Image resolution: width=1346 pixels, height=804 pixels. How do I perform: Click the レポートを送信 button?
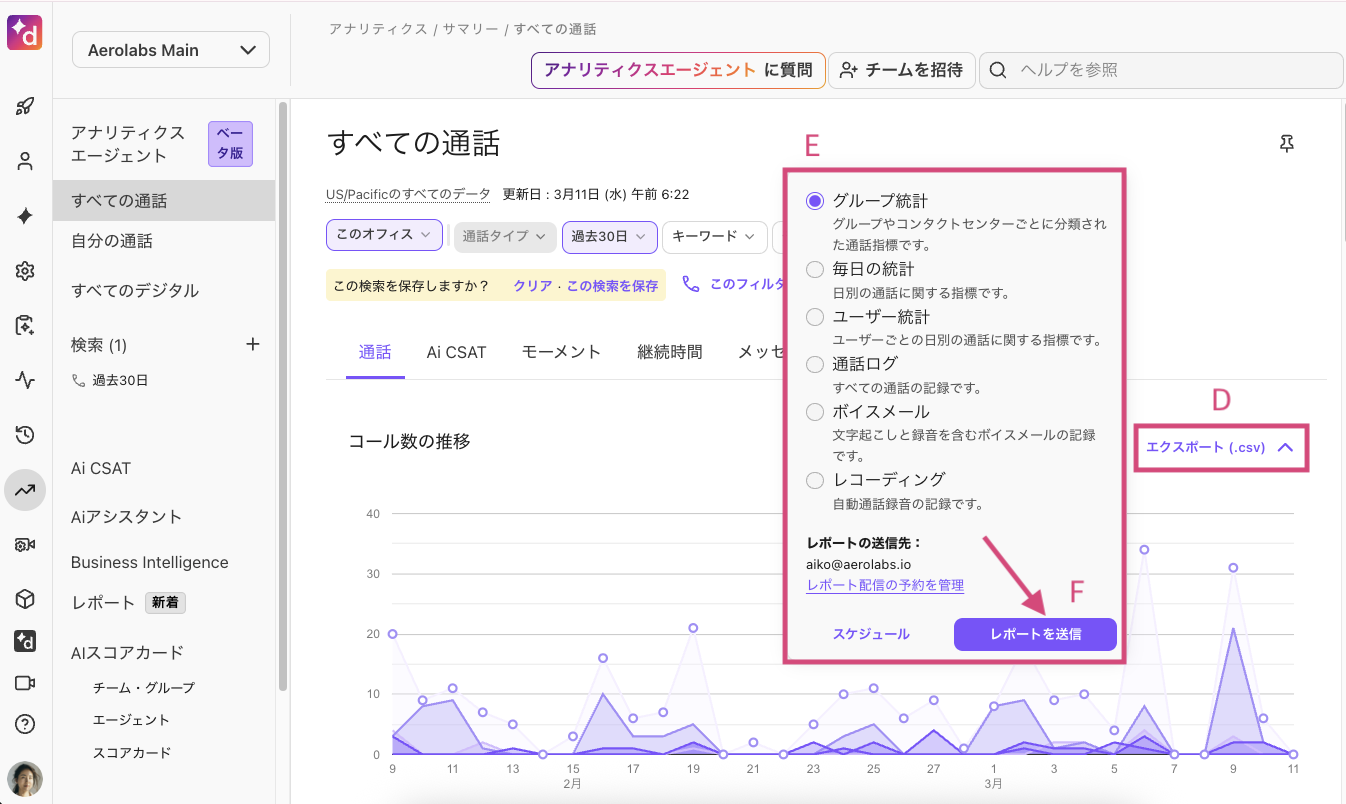[1035, 634]
